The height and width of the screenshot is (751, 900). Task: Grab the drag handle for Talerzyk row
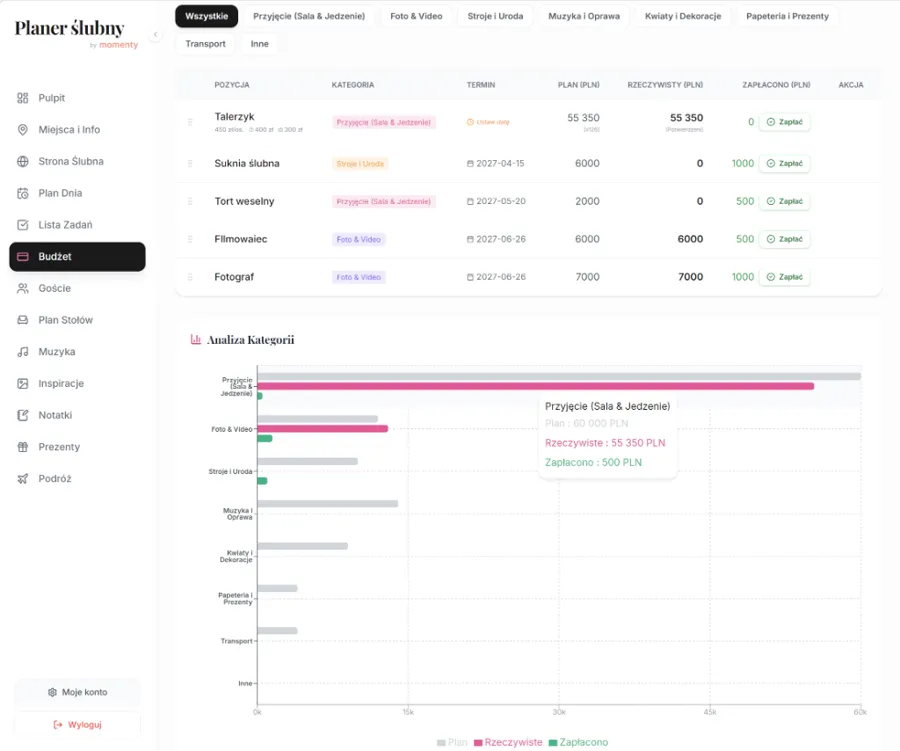pyautogui.click(x=190, y=122)
